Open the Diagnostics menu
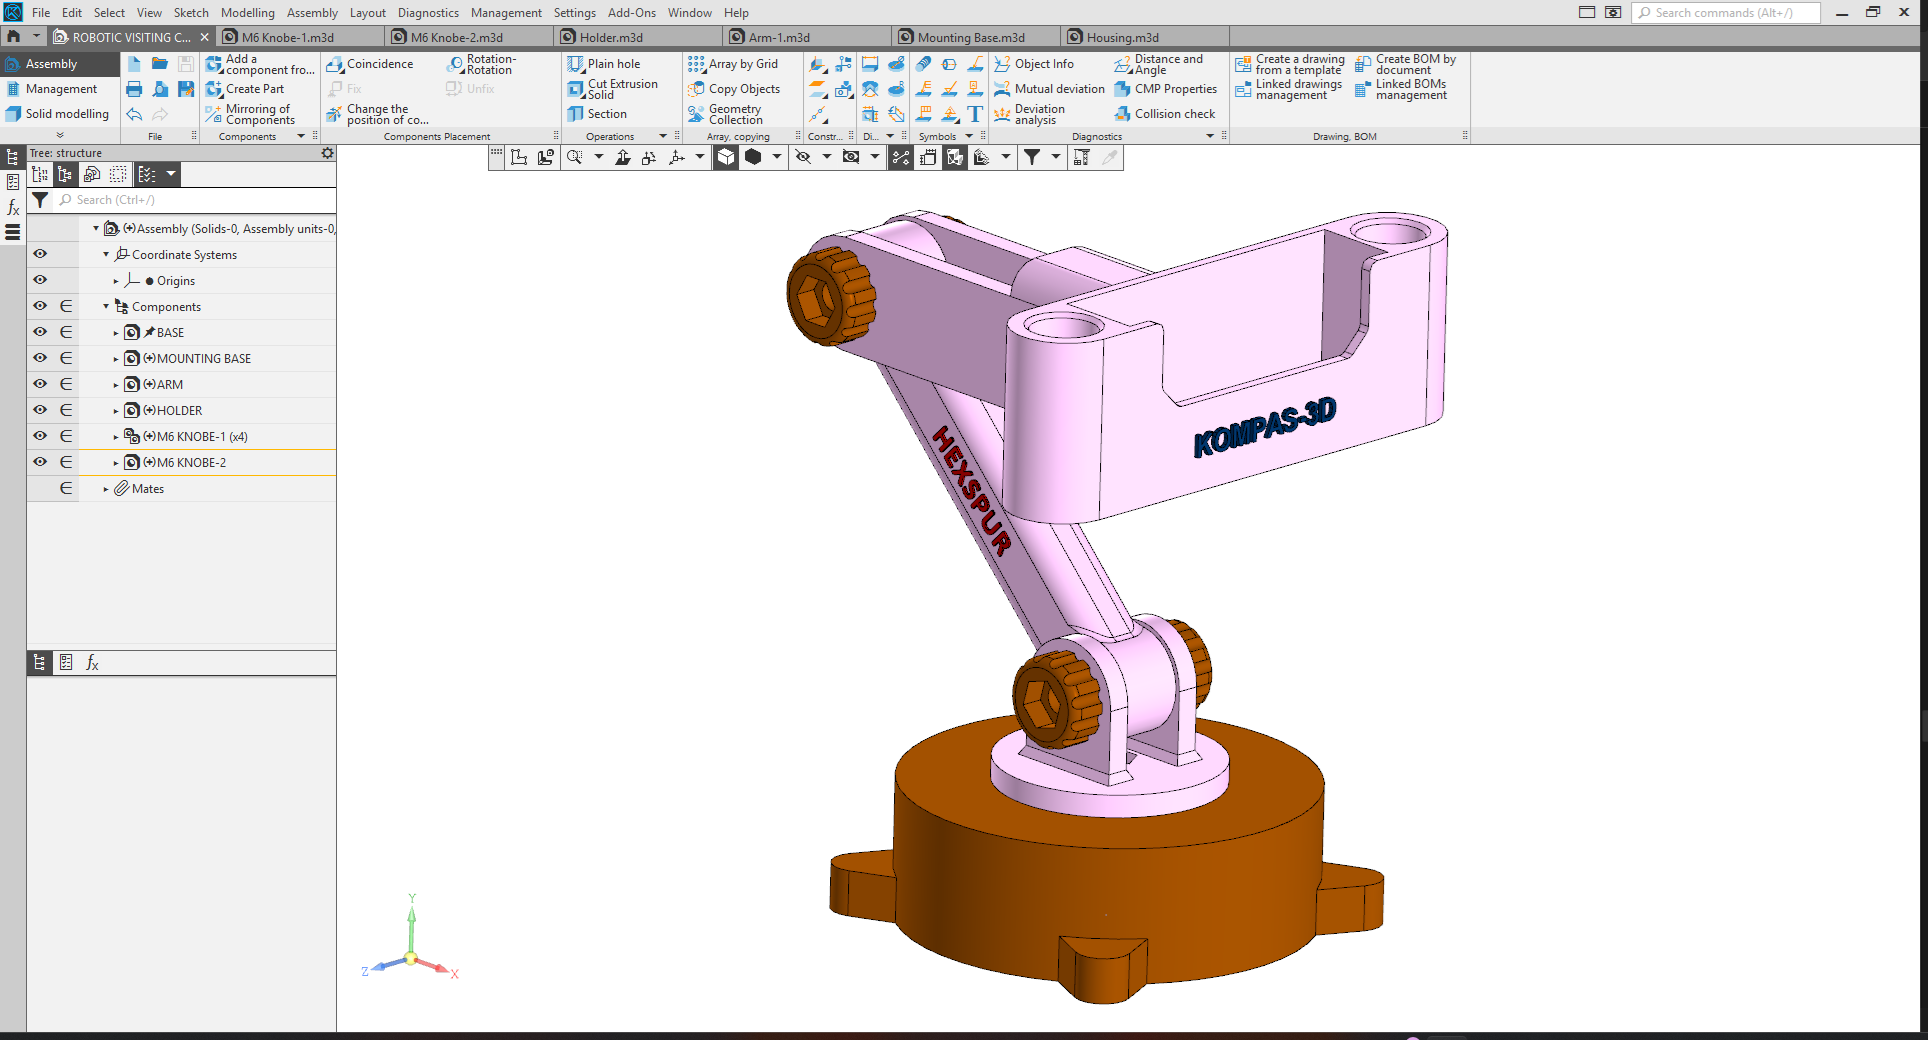 coord(428,13)
